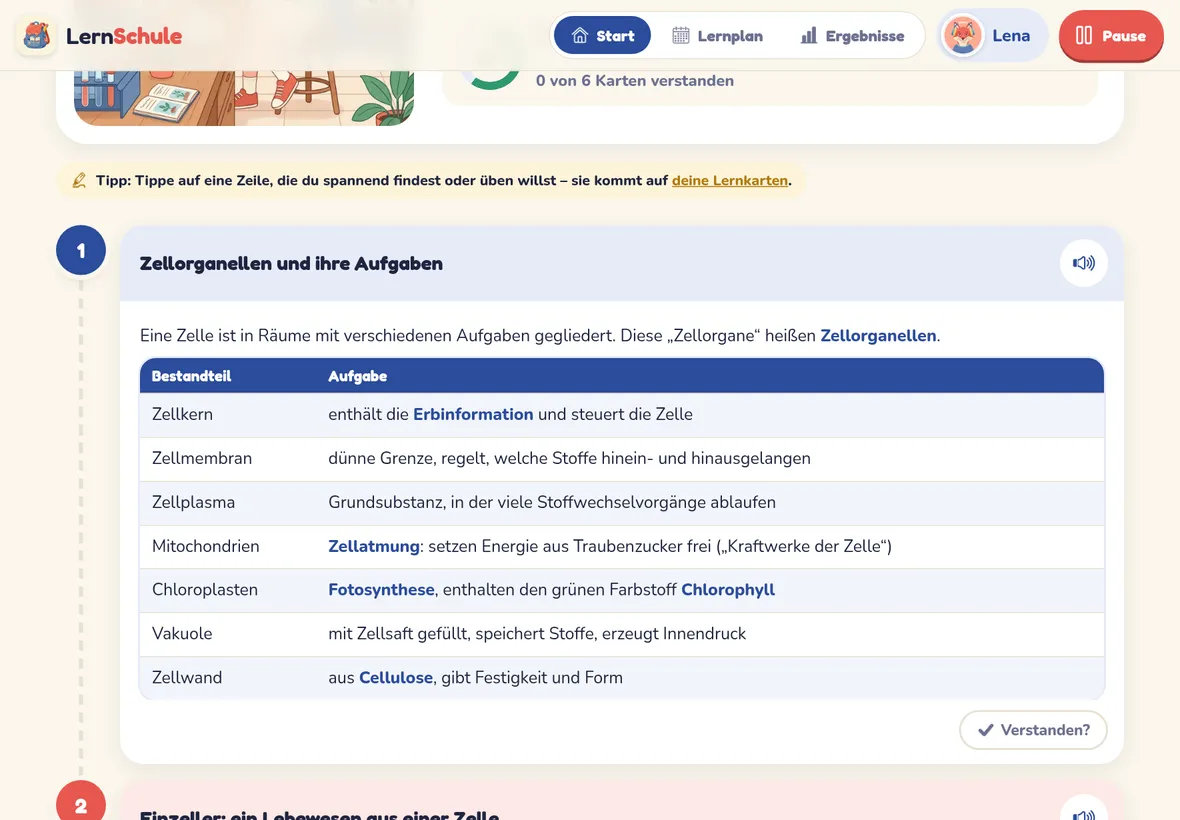
Task: Click the heading 'Zellorganellen und ihre Aufgaben'
Action: pyautogui.click(x=291, y=263)
